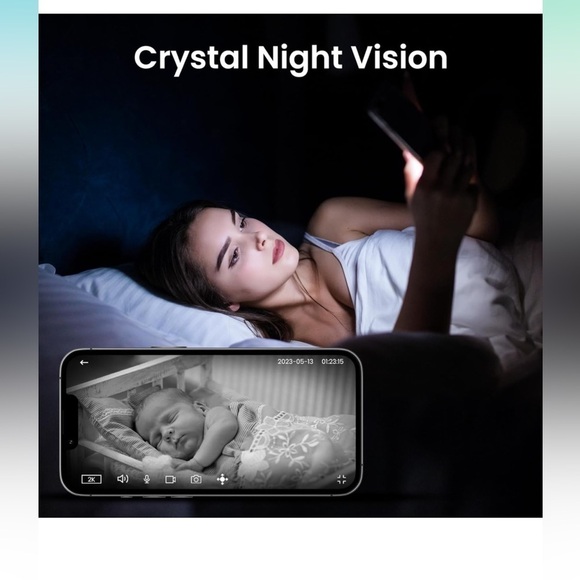The width and height of the screenshot is (580, 580).
Task: Mute the speaker sound icon
Action: coord(122,479)
